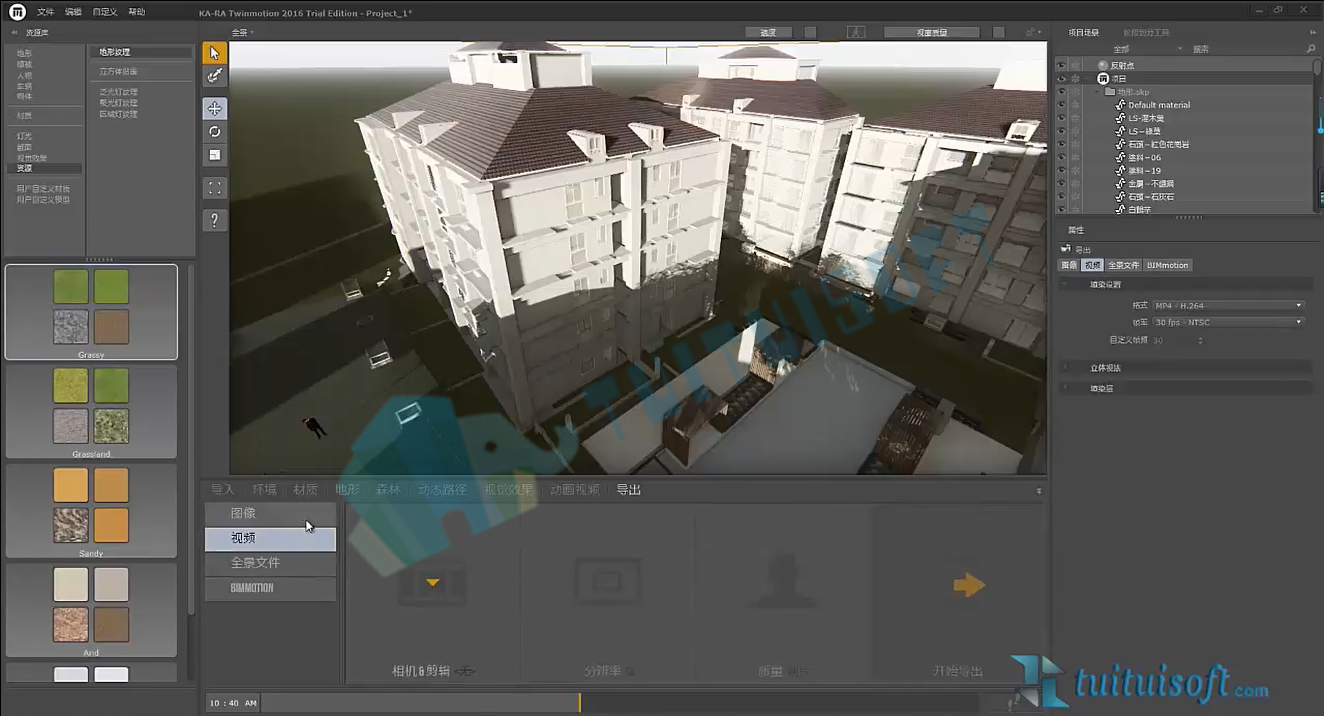The width and height of the screenshot is (1324, 716).
Task: Click the pedestrian walk mode icon
Action: 855,32
